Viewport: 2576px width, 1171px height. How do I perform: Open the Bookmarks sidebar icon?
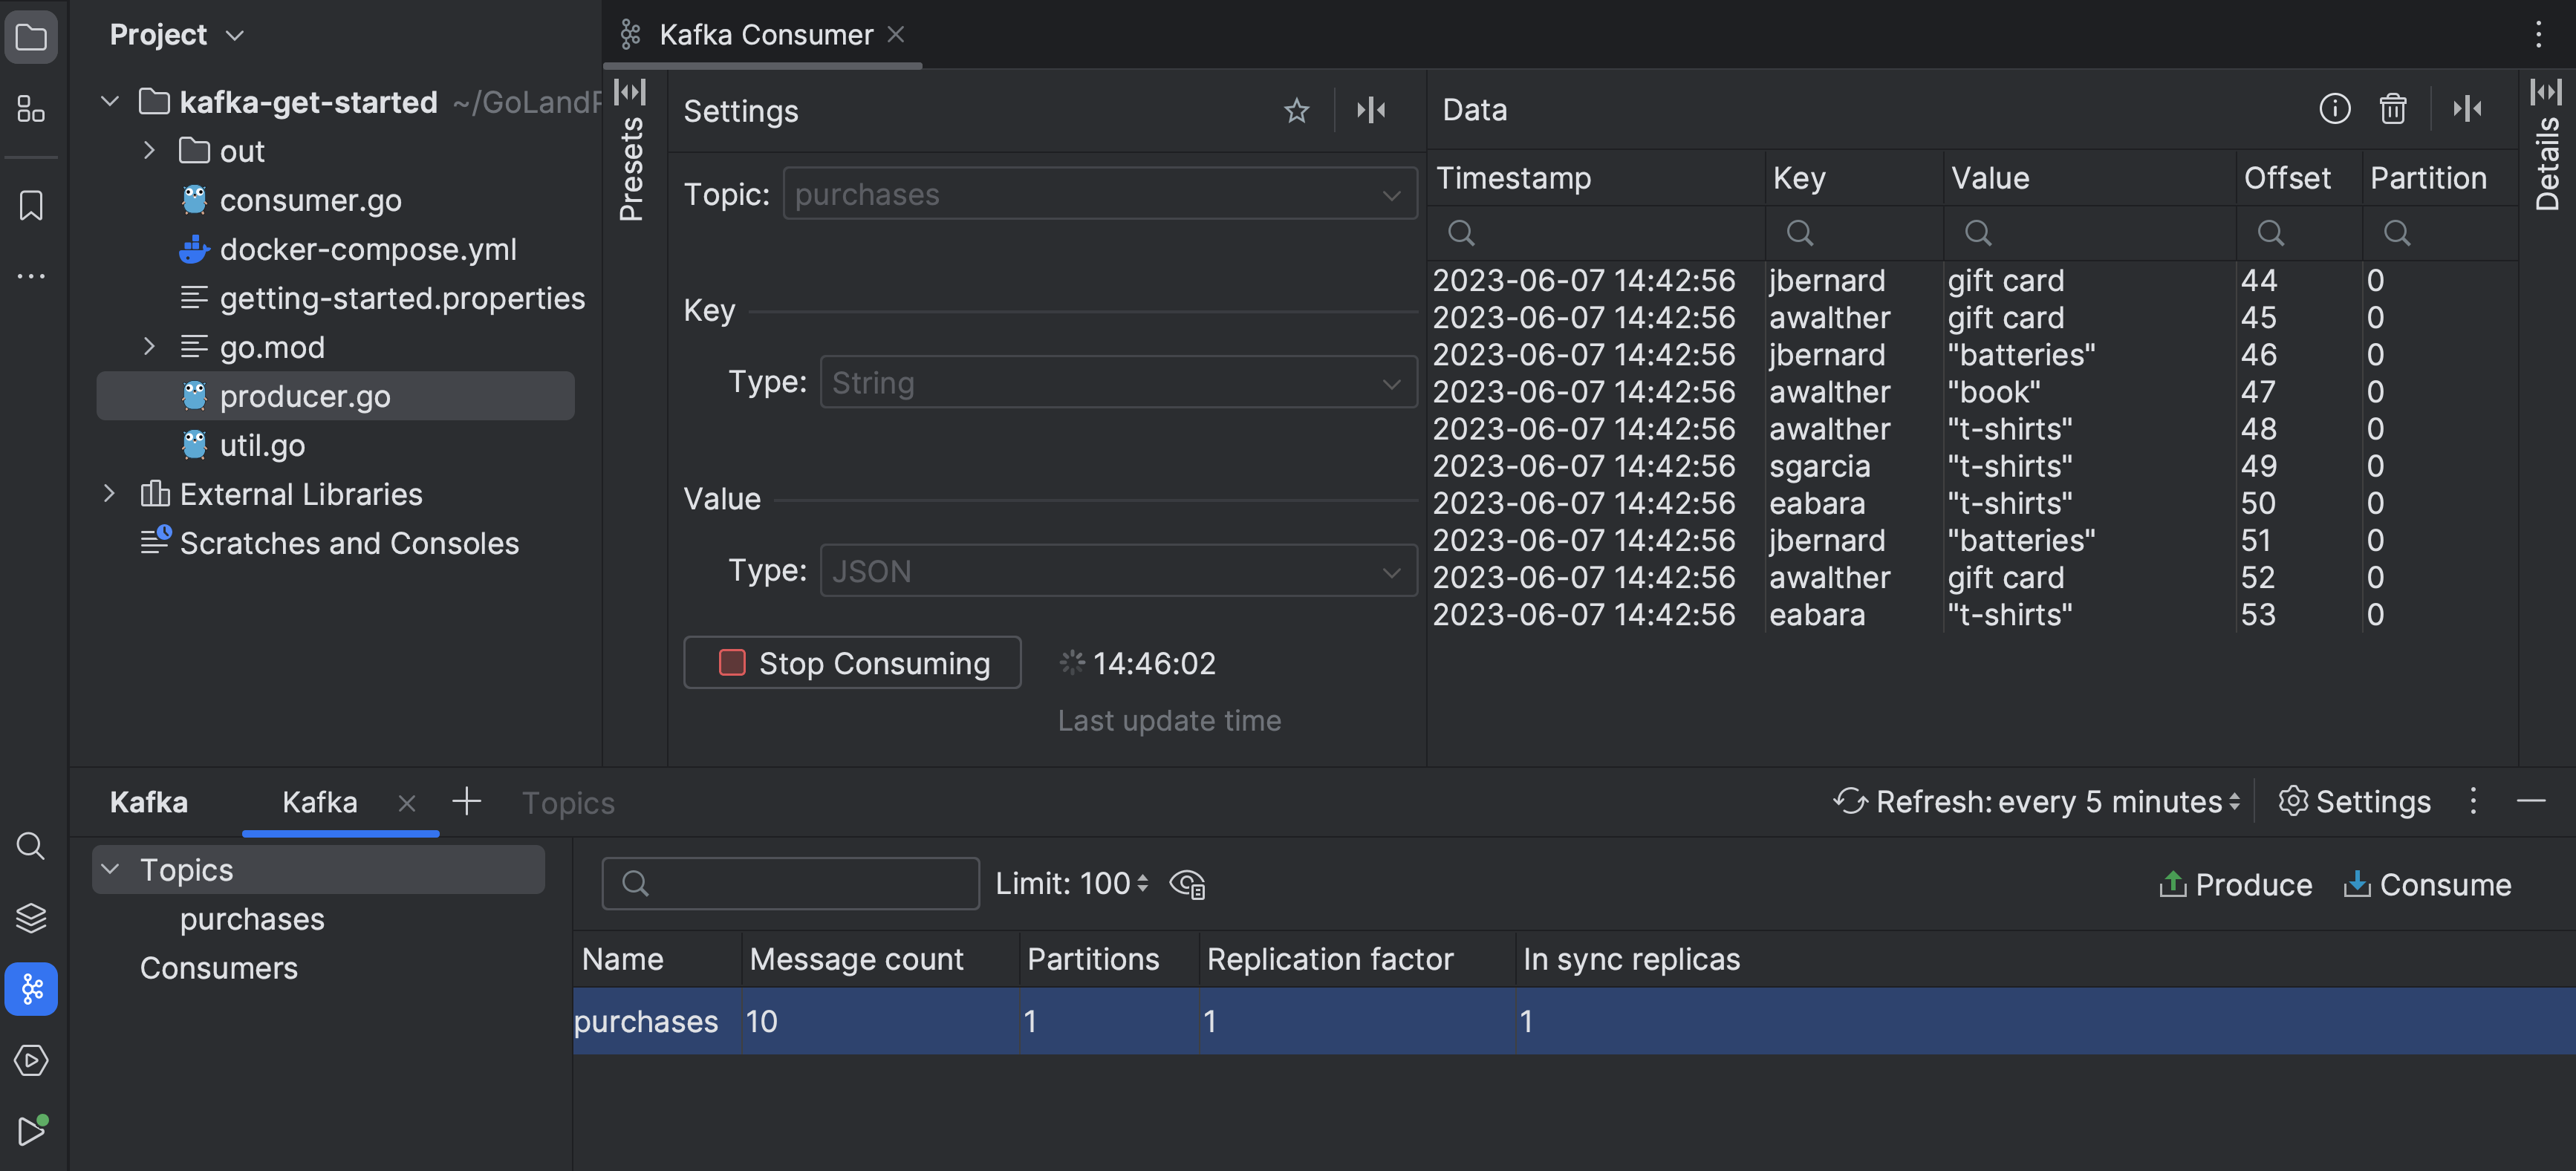(31, 206)
